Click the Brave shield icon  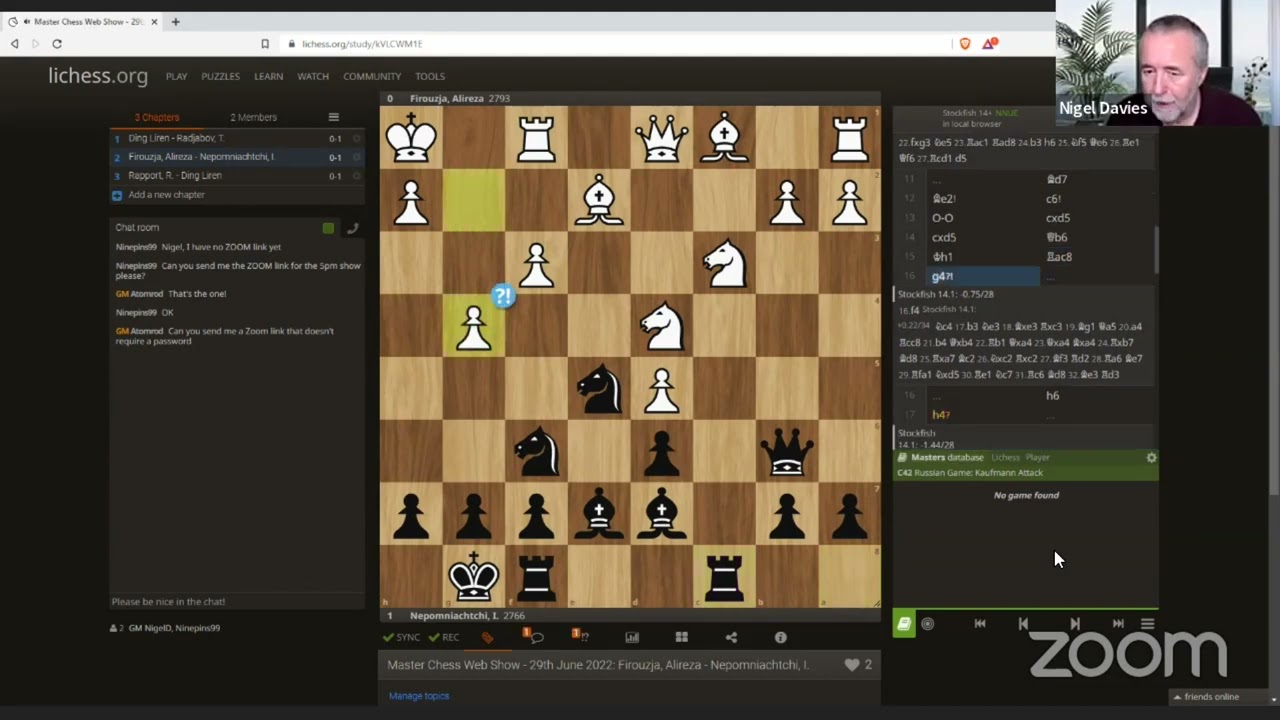(964, 43)
